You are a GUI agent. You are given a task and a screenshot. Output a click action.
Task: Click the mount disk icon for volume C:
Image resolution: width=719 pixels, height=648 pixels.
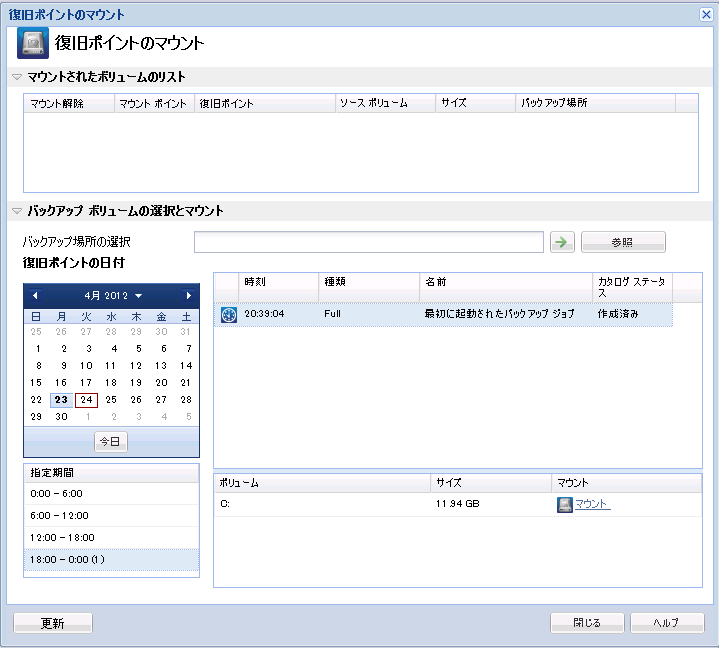[x=564, y=504]
